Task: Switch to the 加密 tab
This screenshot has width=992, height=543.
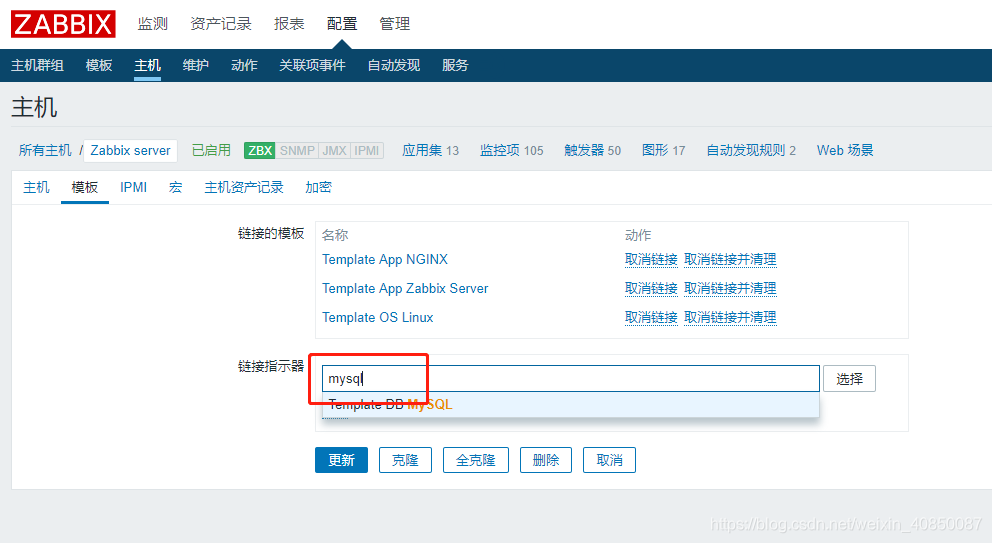Action: (318, 187)
